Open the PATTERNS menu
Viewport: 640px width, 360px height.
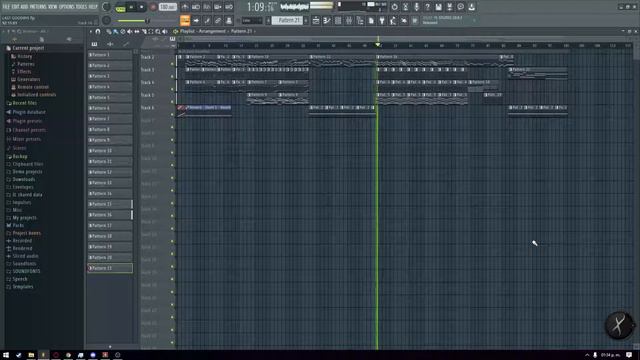tap(38, 7)
